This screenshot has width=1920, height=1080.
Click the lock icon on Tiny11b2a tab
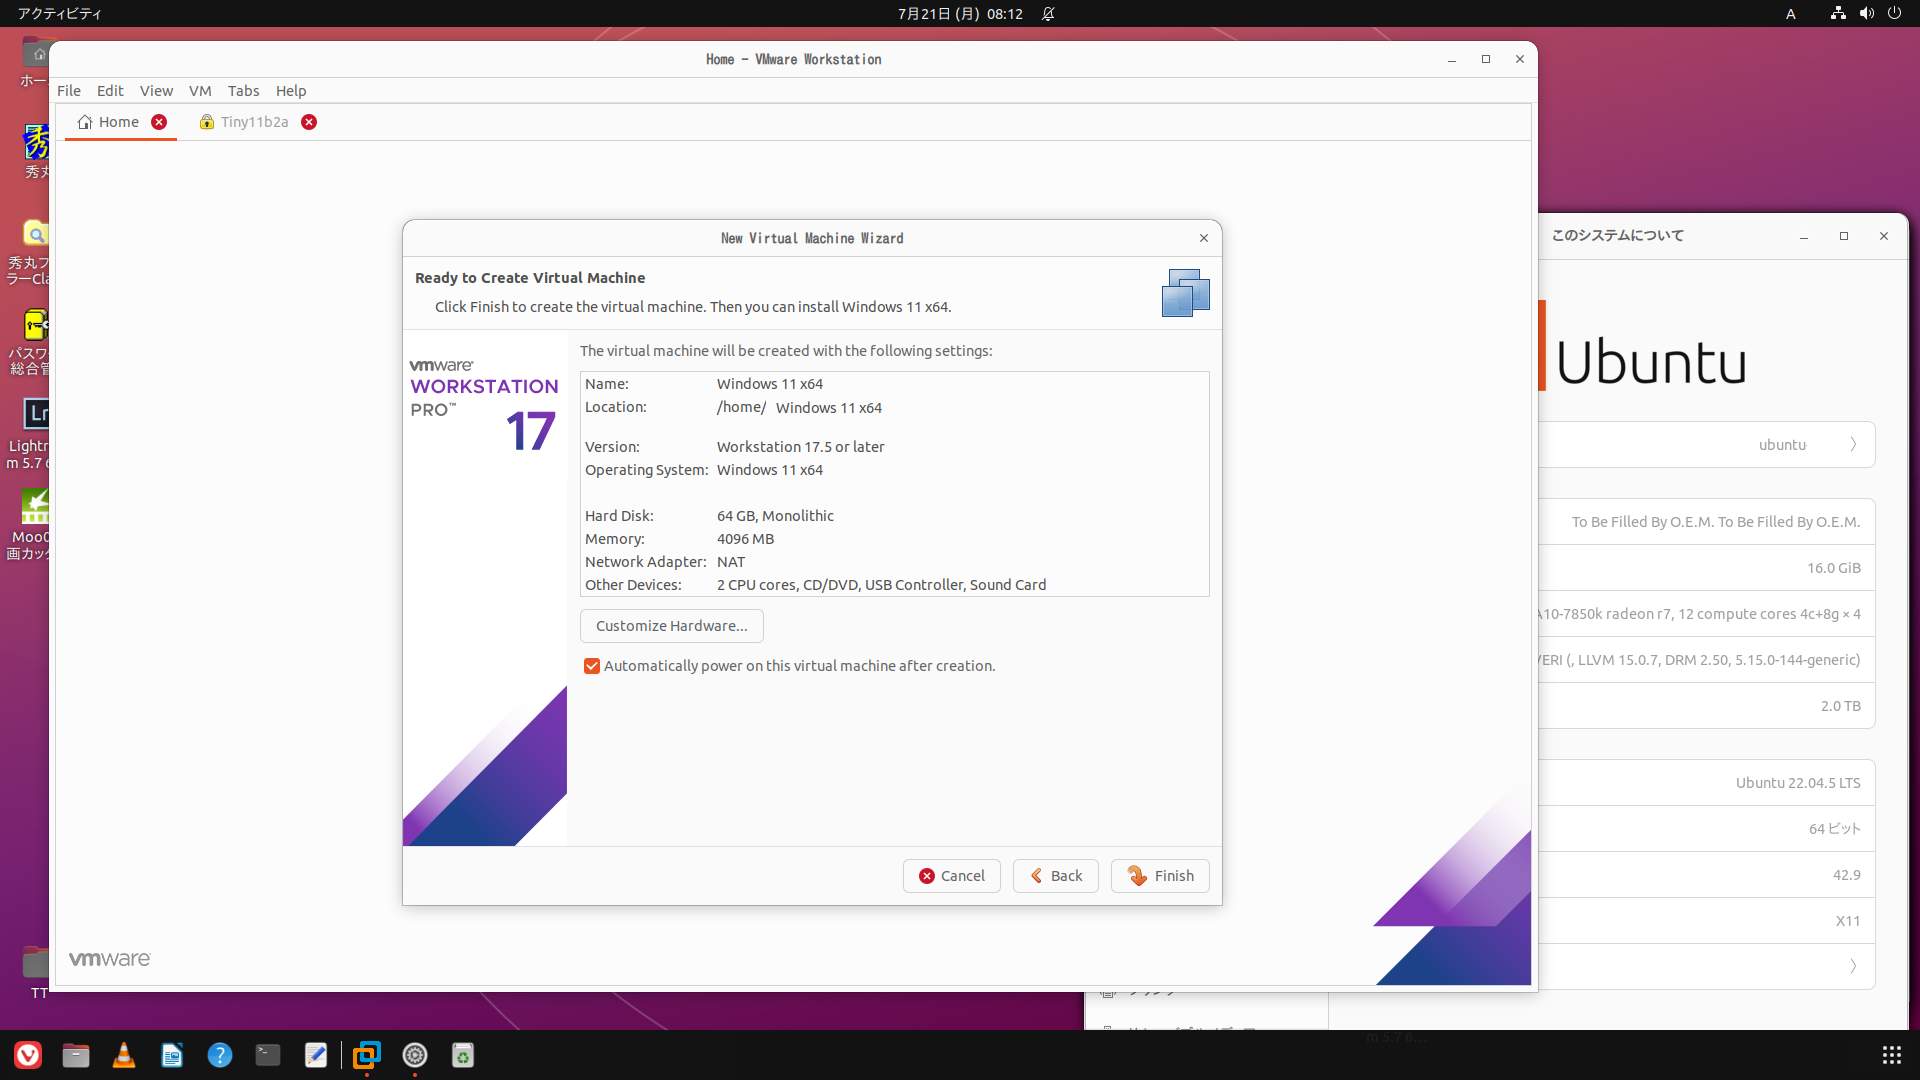[206, 122]
